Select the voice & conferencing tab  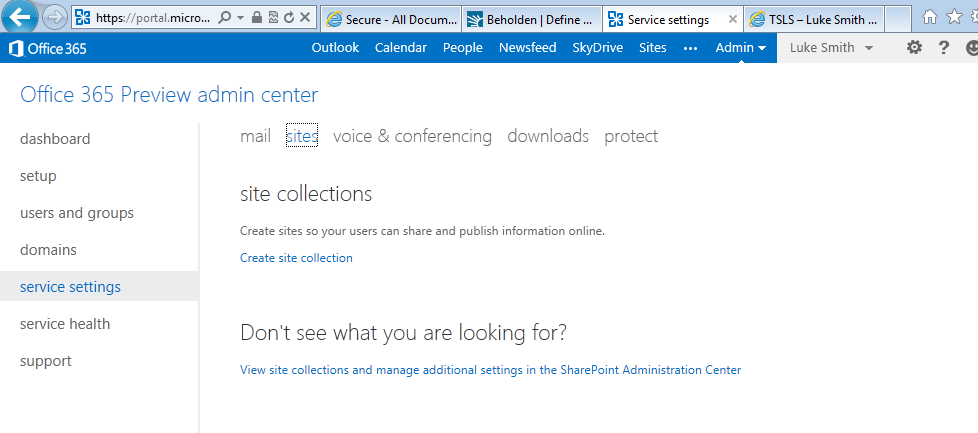coord(412,136)
